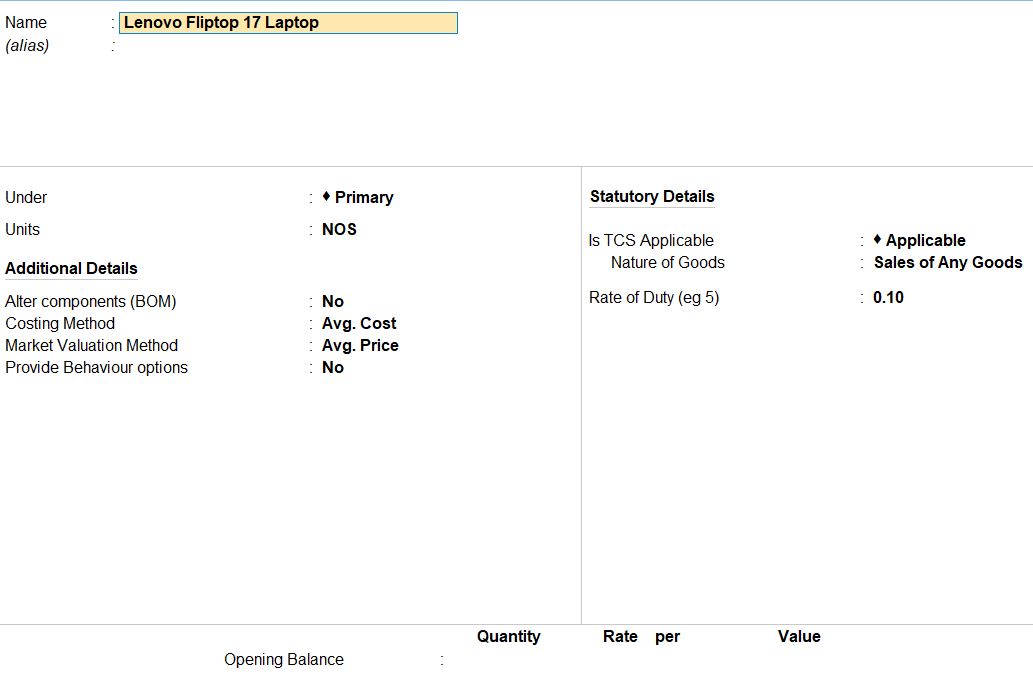Click the 'Costing Method' label

point(60,323)
